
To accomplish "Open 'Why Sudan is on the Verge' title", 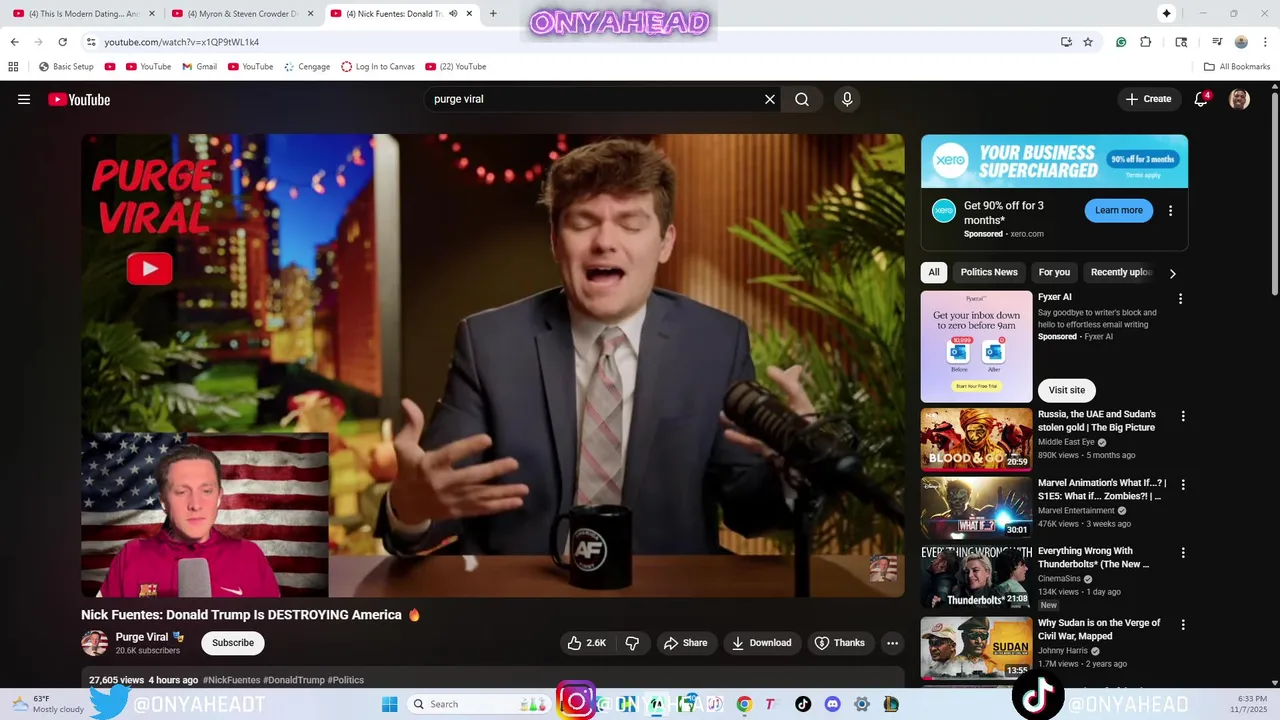I will [1099, 629].
